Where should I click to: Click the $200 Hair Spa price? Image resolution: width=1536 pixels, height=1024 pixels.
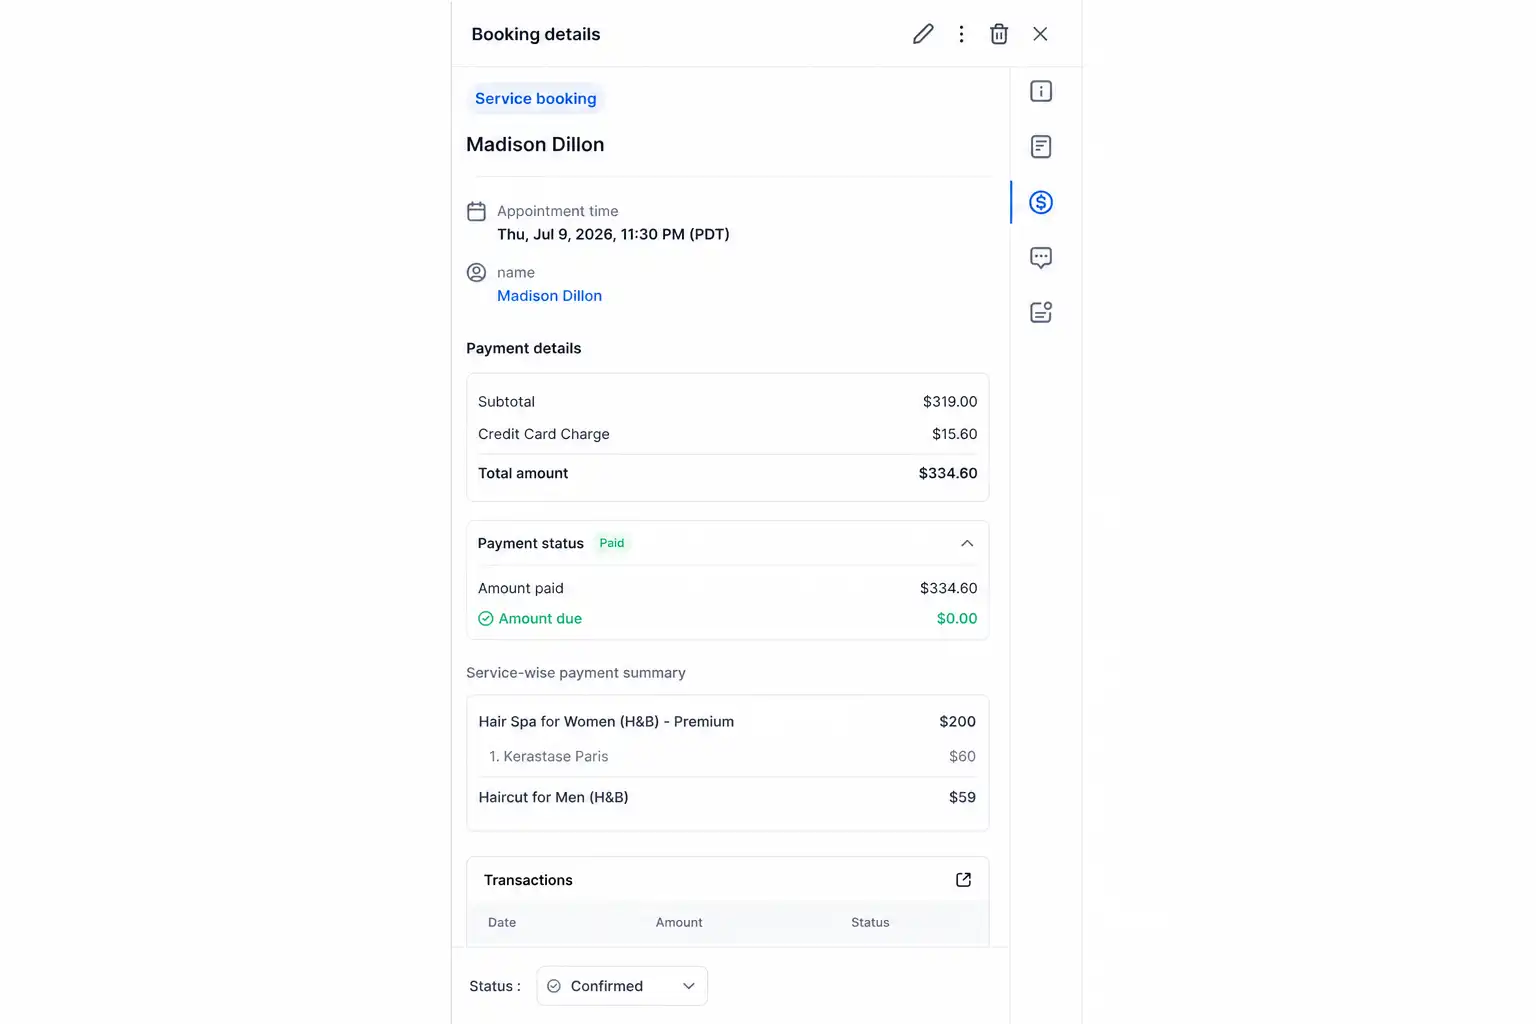958,722
